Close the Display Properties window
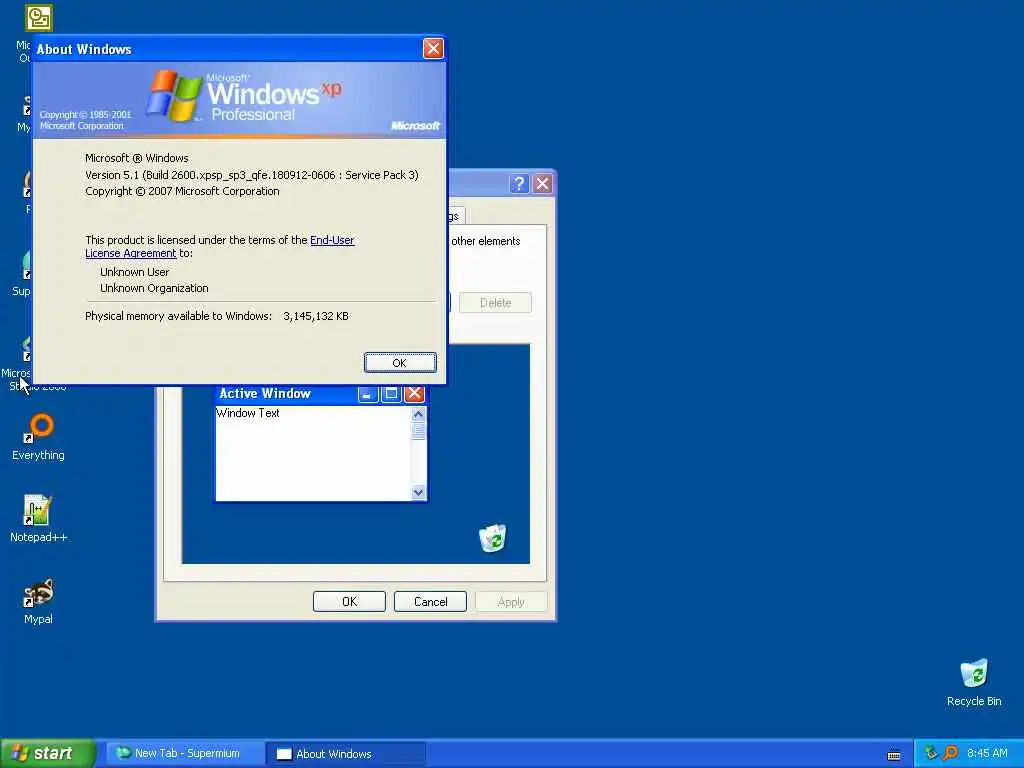This screenshot has width=1024, height=768. pyautogui.click(x=542, y=184)
